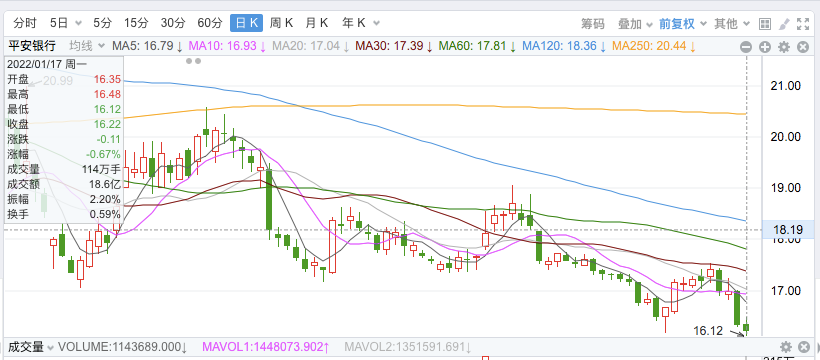The image size is (820, 360).
Task: Toggle the 筹码 chip distribution view
Action: 593,24
